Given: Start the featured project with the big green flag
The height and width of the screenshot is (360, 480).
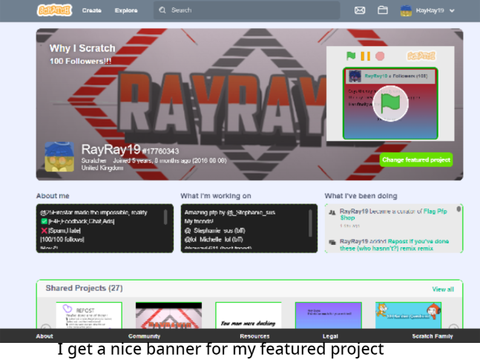Looking at the screenshot, I should pyautogui.click(x=390, y=104).
